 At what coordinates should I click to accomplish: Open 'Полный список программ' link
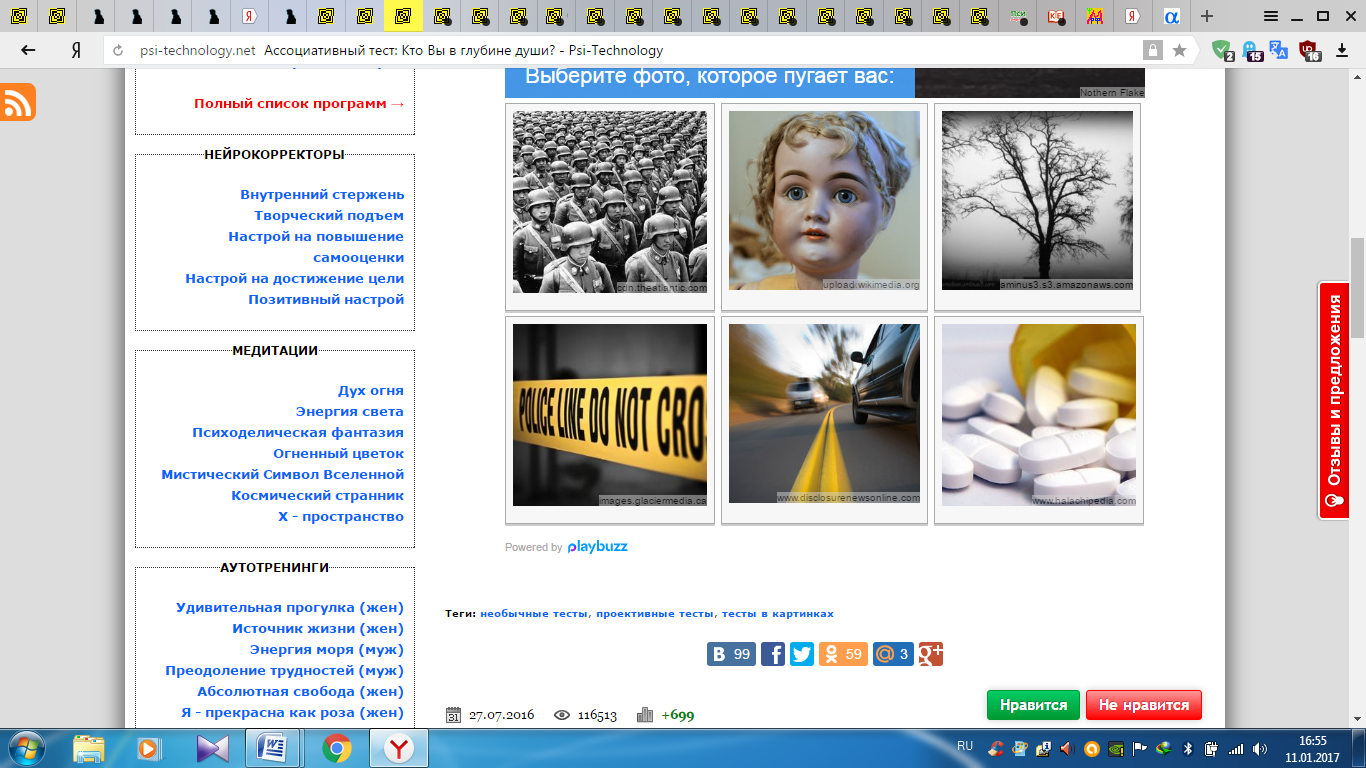(x=299, y=103)
